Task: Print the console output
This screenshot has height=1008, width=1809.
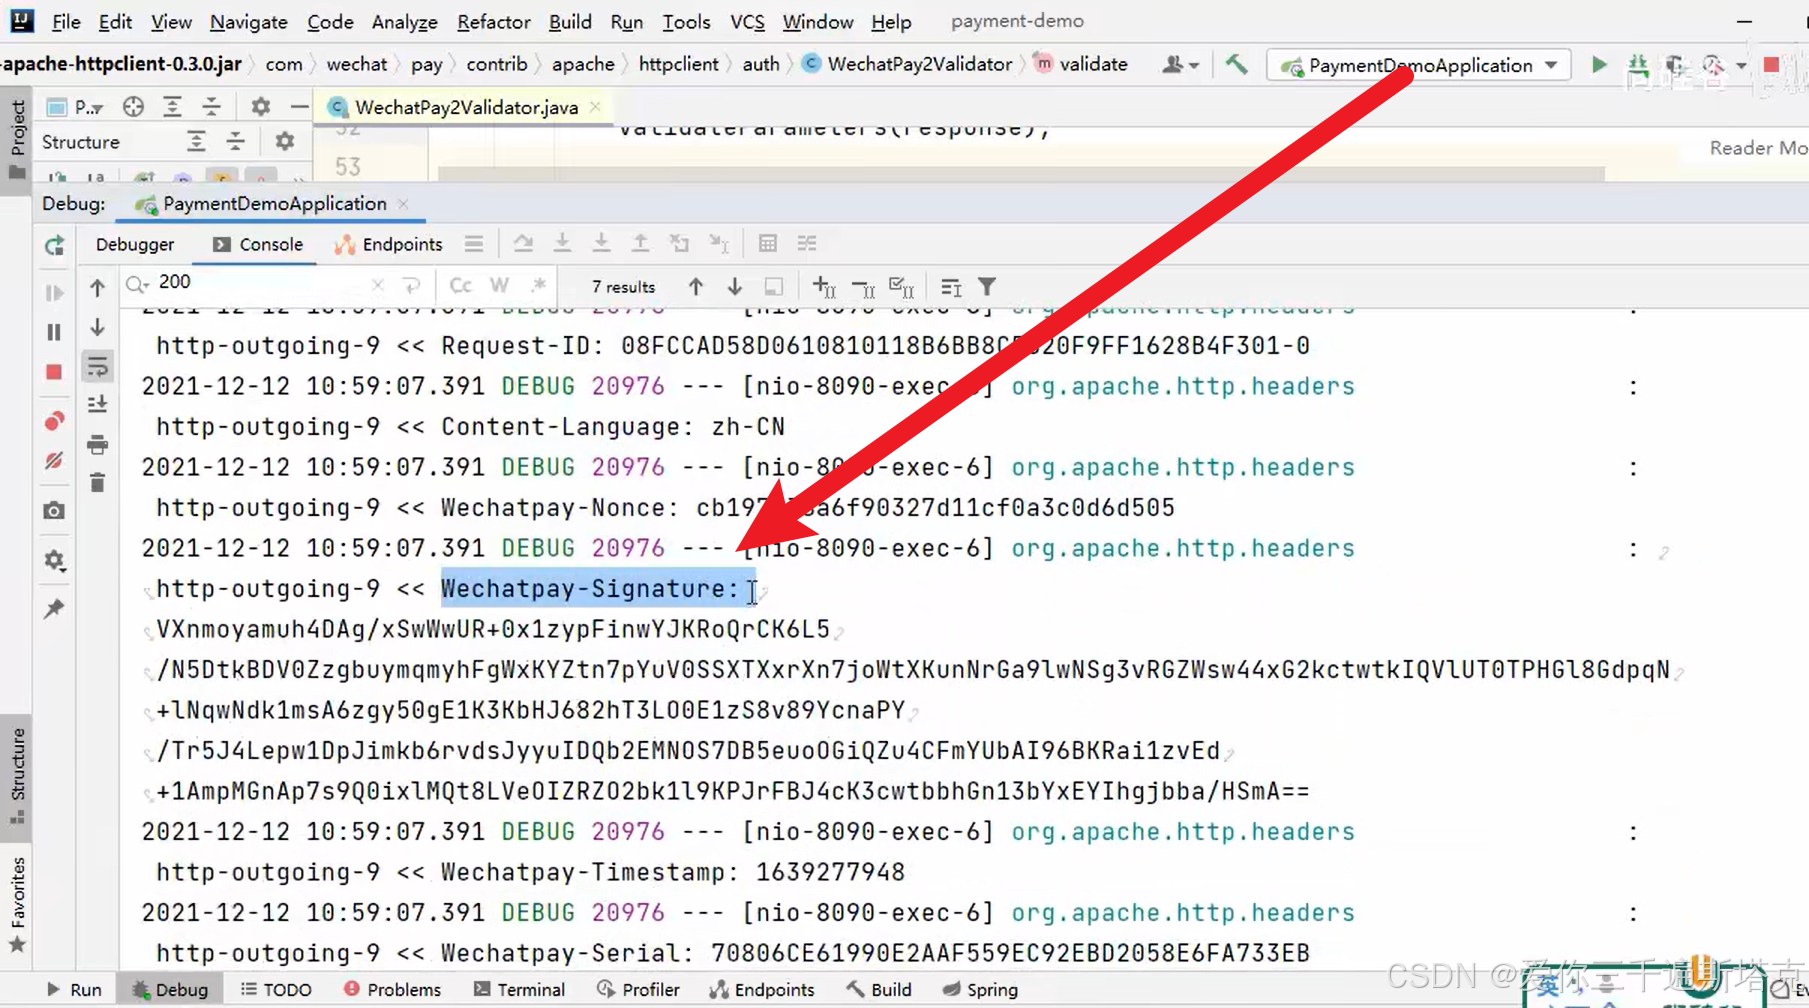Action: (97, 444)
